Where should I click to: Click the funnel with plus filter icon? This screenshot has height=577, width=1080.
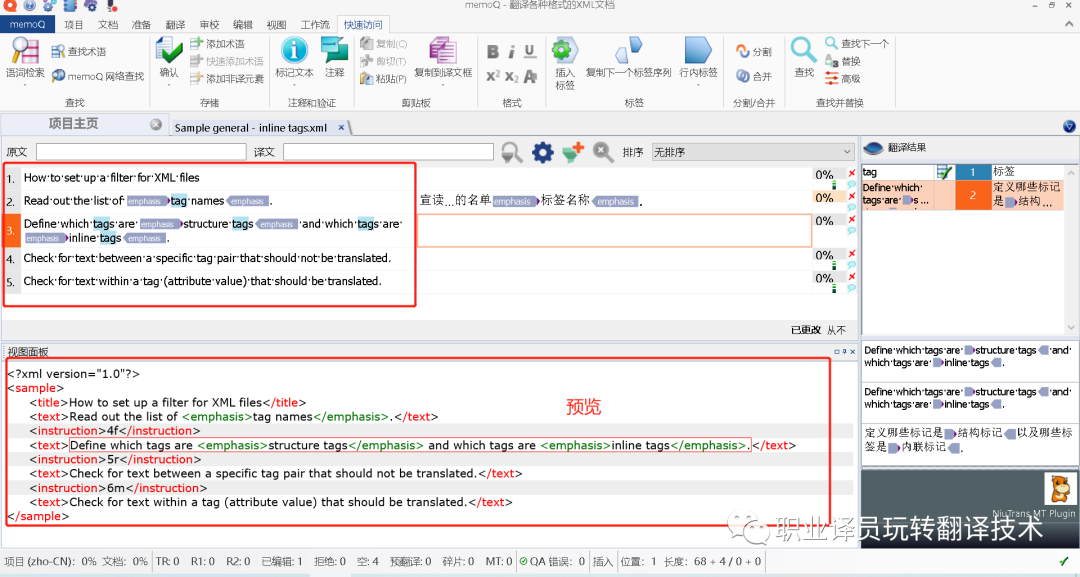(x=573, y=152)
